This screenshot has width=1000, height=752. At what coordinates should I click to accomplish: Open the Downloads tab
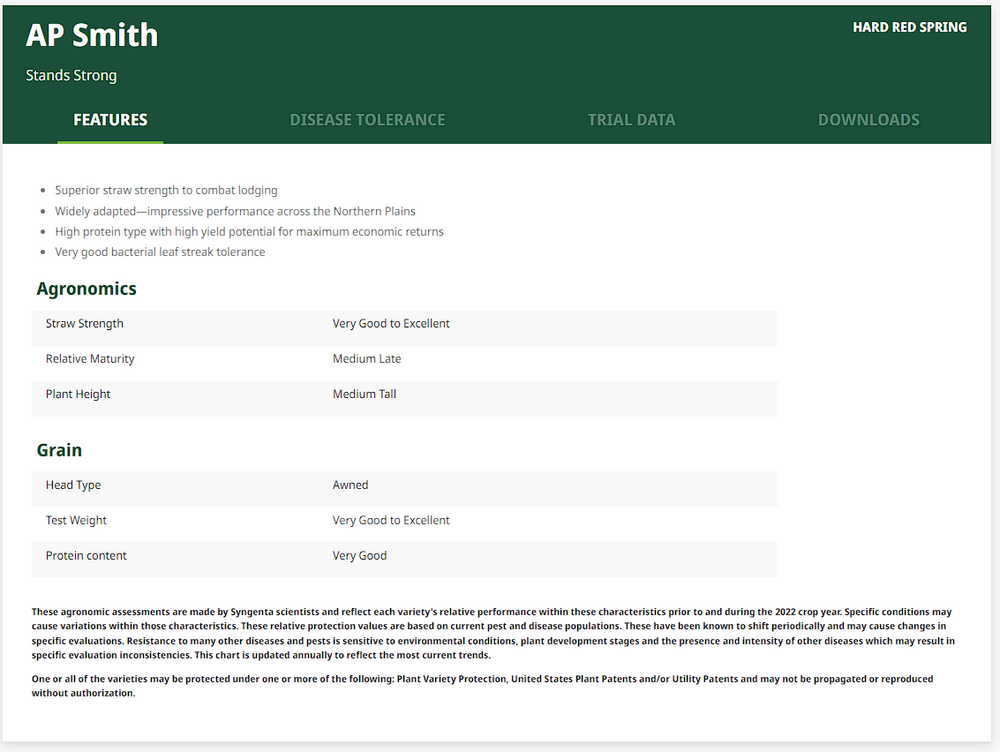(x=869, y=120)
